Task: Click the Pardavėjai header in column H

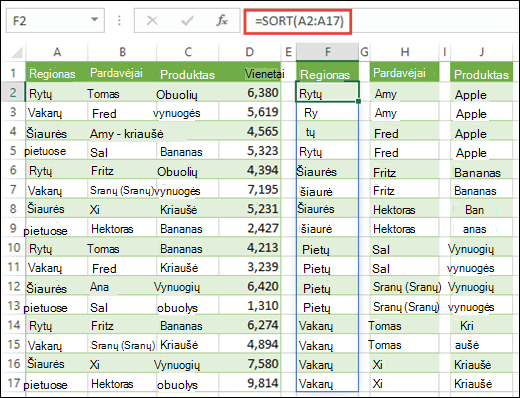Action: click(405, 72)
